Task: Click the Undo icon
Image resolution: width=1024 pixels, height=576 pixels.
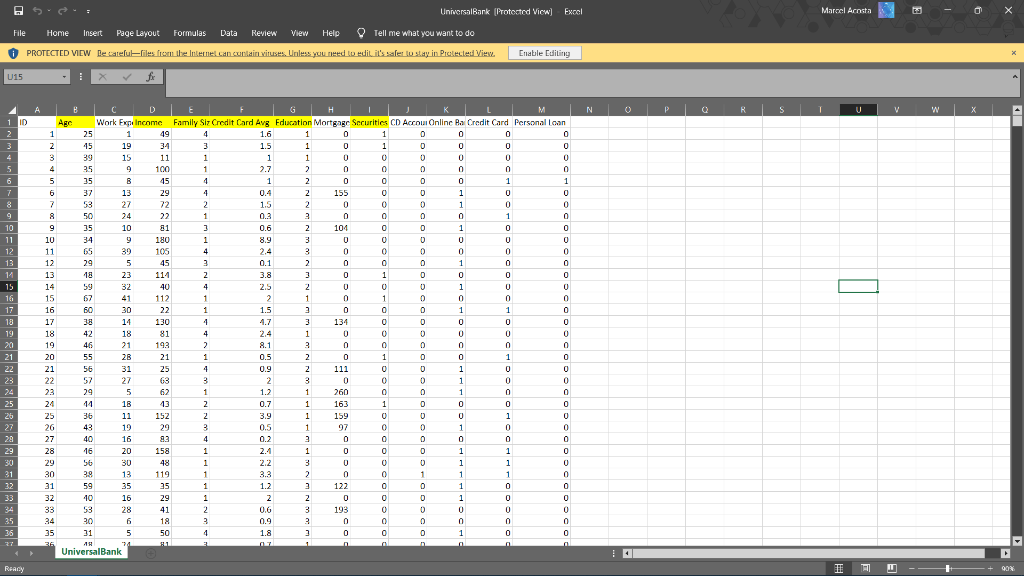Action: (37, 10)
